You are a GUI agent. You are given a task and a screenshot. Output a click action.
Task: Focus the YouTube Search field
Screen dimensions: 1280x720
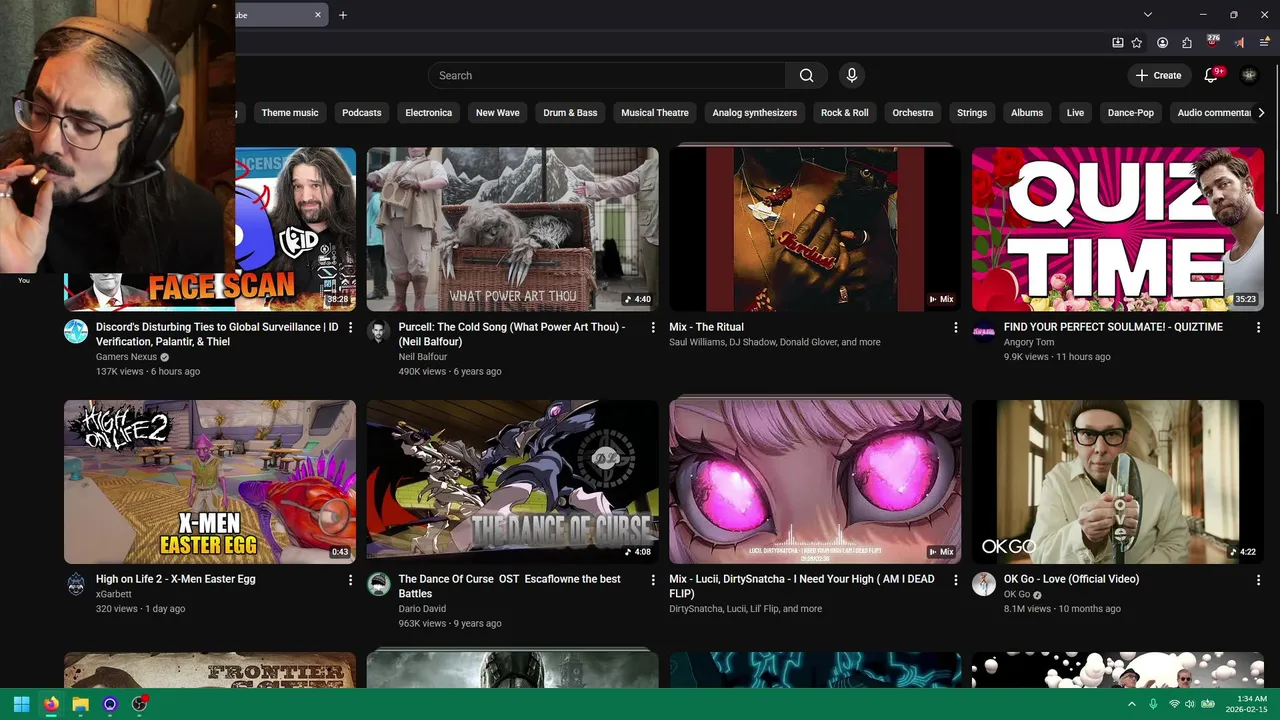point(607,75)
